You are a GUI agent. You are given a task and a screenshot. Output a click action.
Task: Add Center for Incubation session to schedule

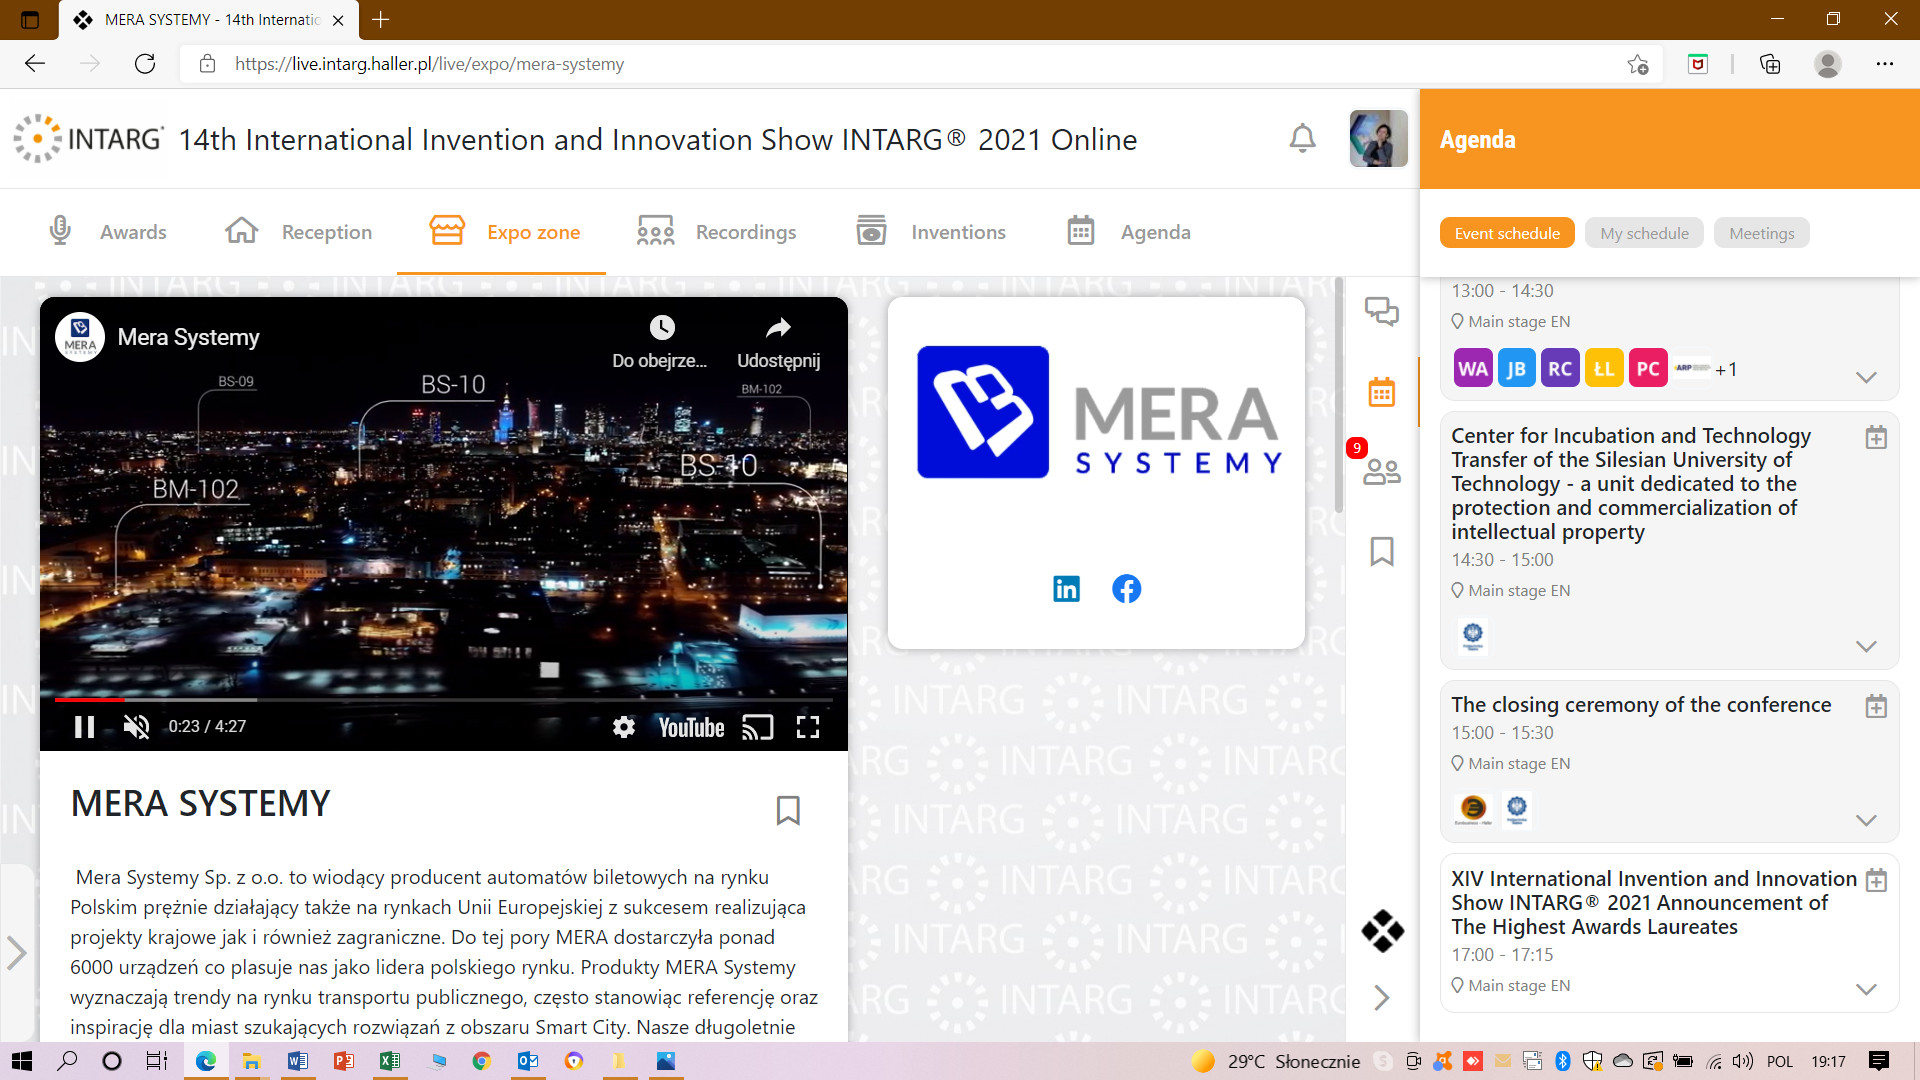(x=1876, y=437)
